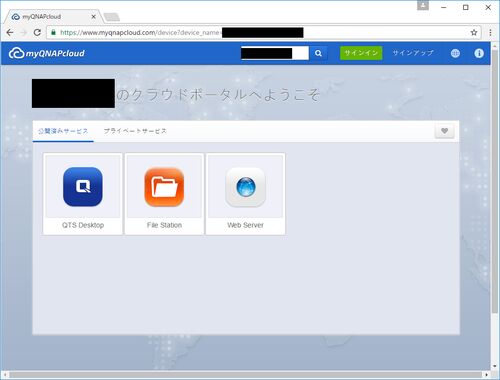Click the green サインイン button

pos(361,53)
